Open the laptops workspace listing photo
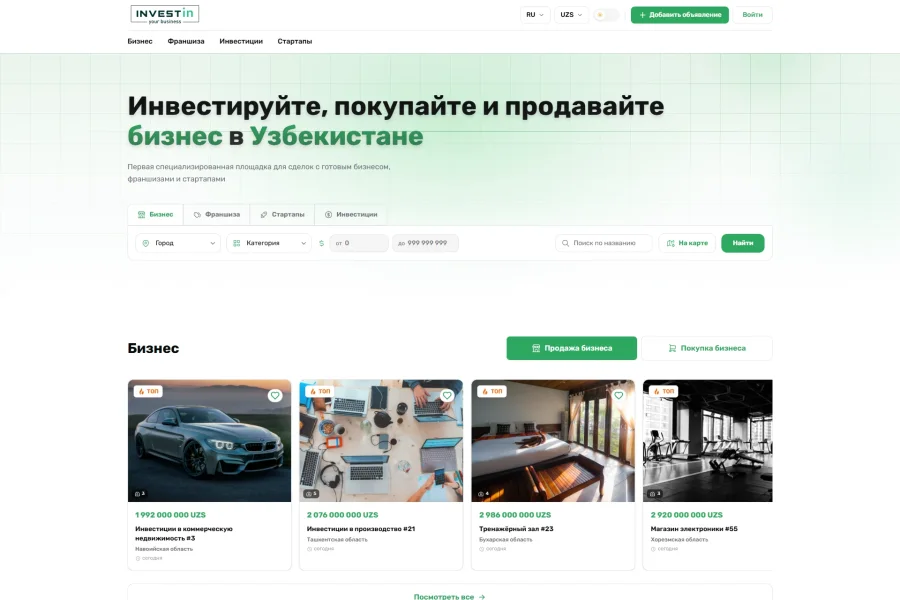The image size is (900, 600). [381, 440]
